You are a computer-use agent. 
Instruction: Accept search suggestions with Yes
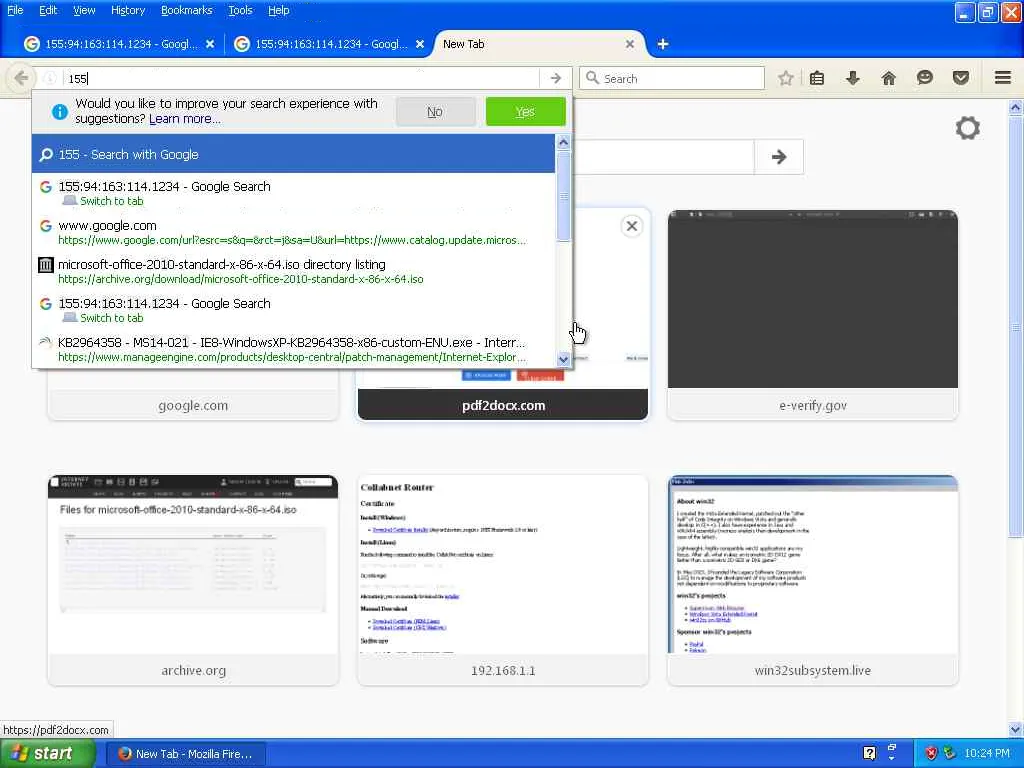525,112
